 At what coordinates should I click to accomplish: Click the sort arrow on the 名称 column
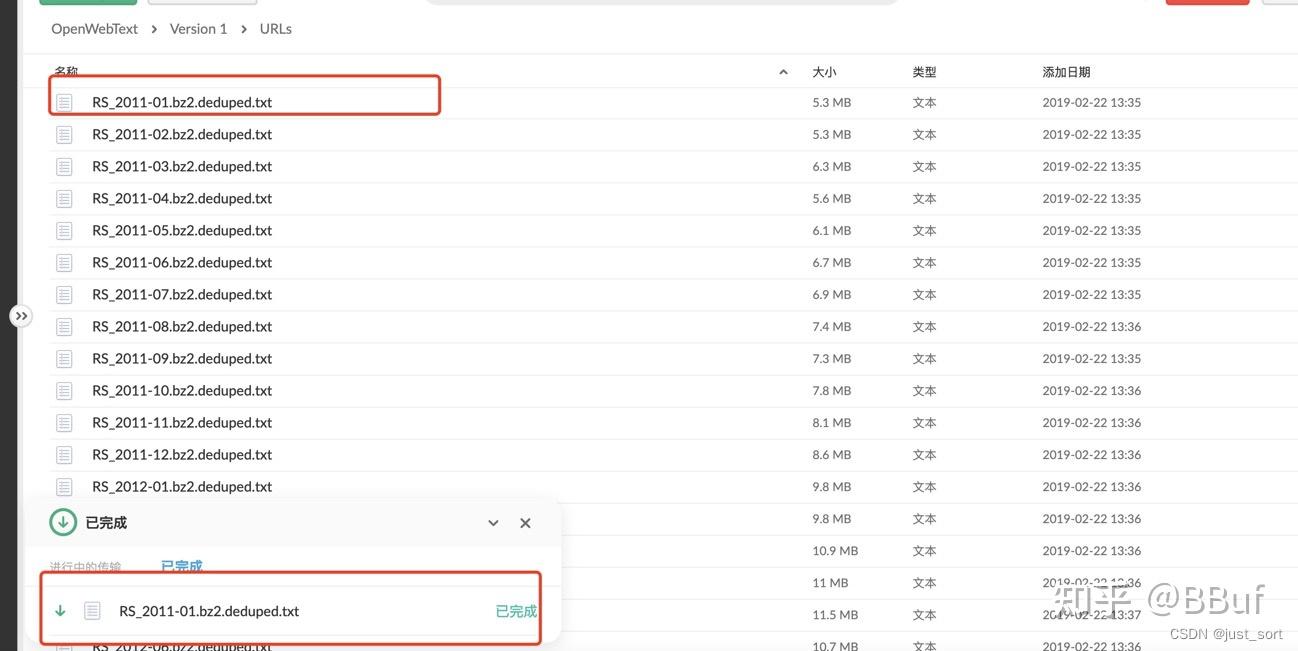tap(783, 71)
